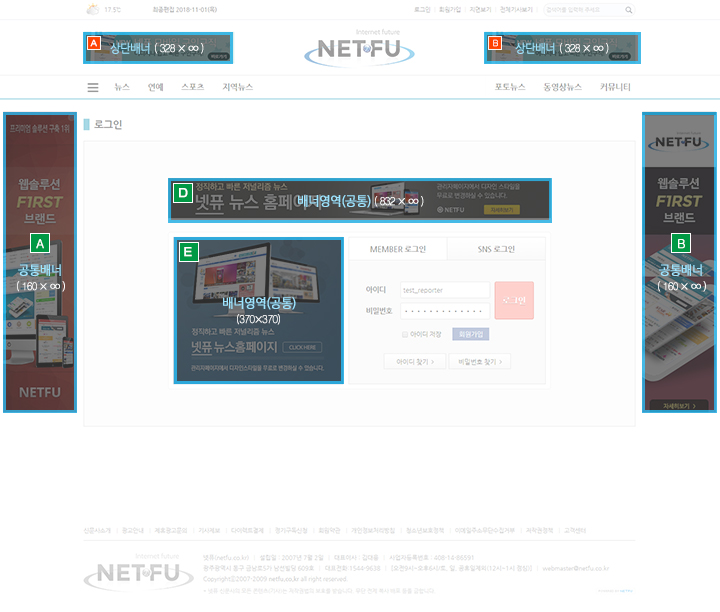Click the search magnifier icon

click(628, 10)
